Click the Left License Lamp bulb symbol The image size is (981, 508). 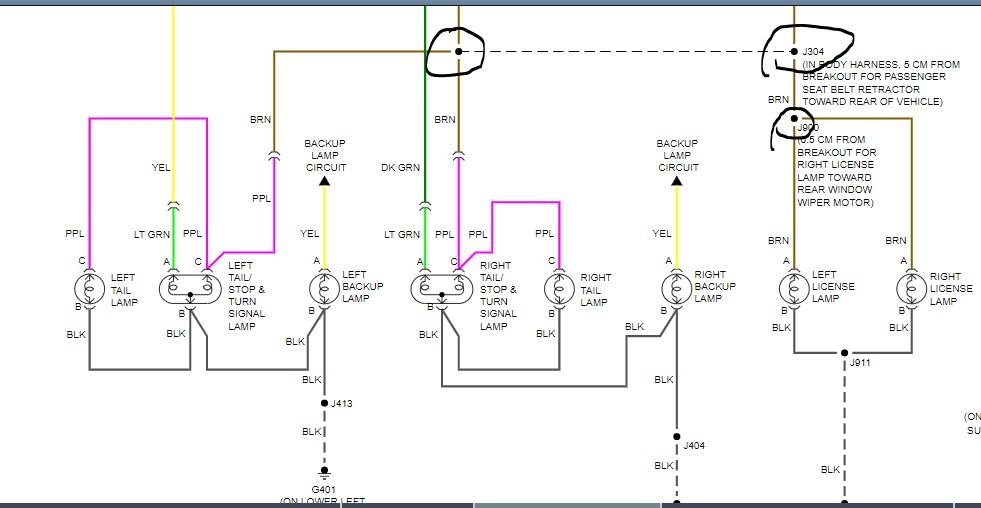click(794, 288)
